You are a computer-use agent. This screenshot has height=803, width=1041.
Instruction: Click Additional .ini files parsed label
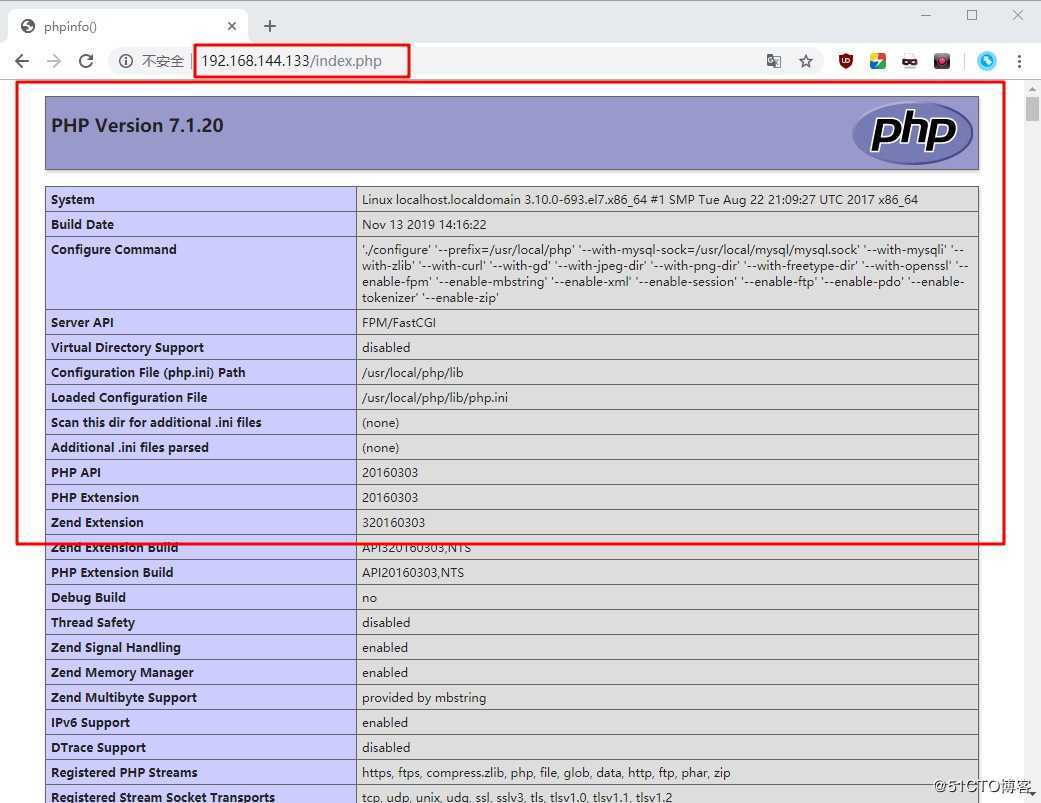click(x=129, y=447)
